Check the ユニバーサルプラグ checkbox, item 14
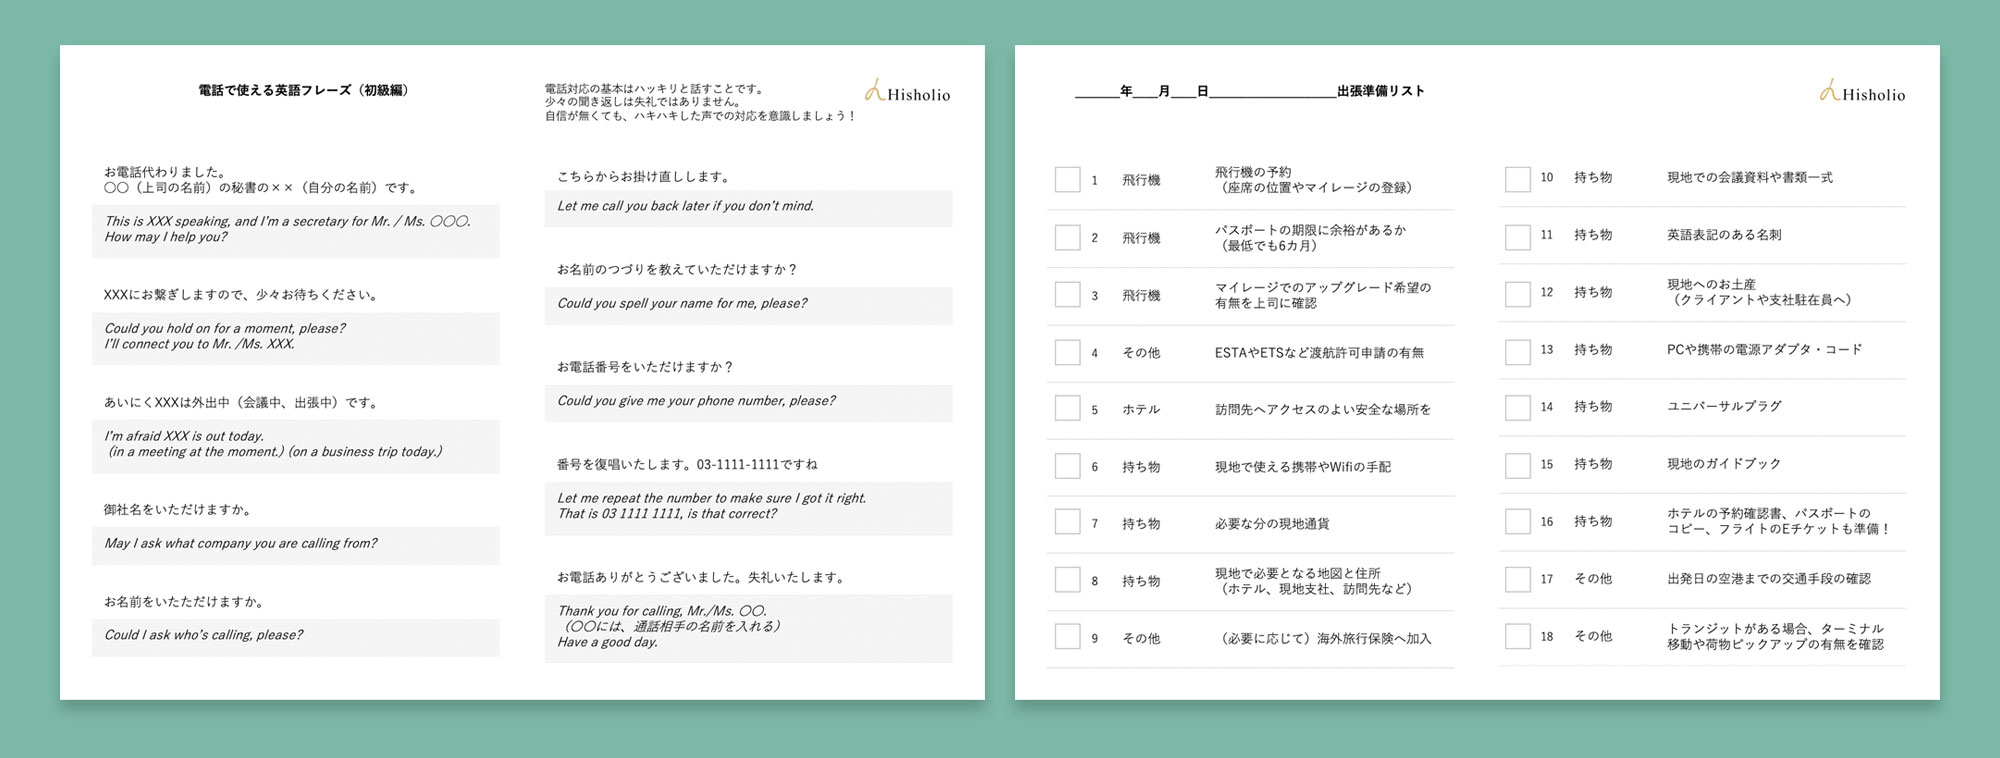2000x758 pixels. pyautogui.click(x=1517, y=408)
